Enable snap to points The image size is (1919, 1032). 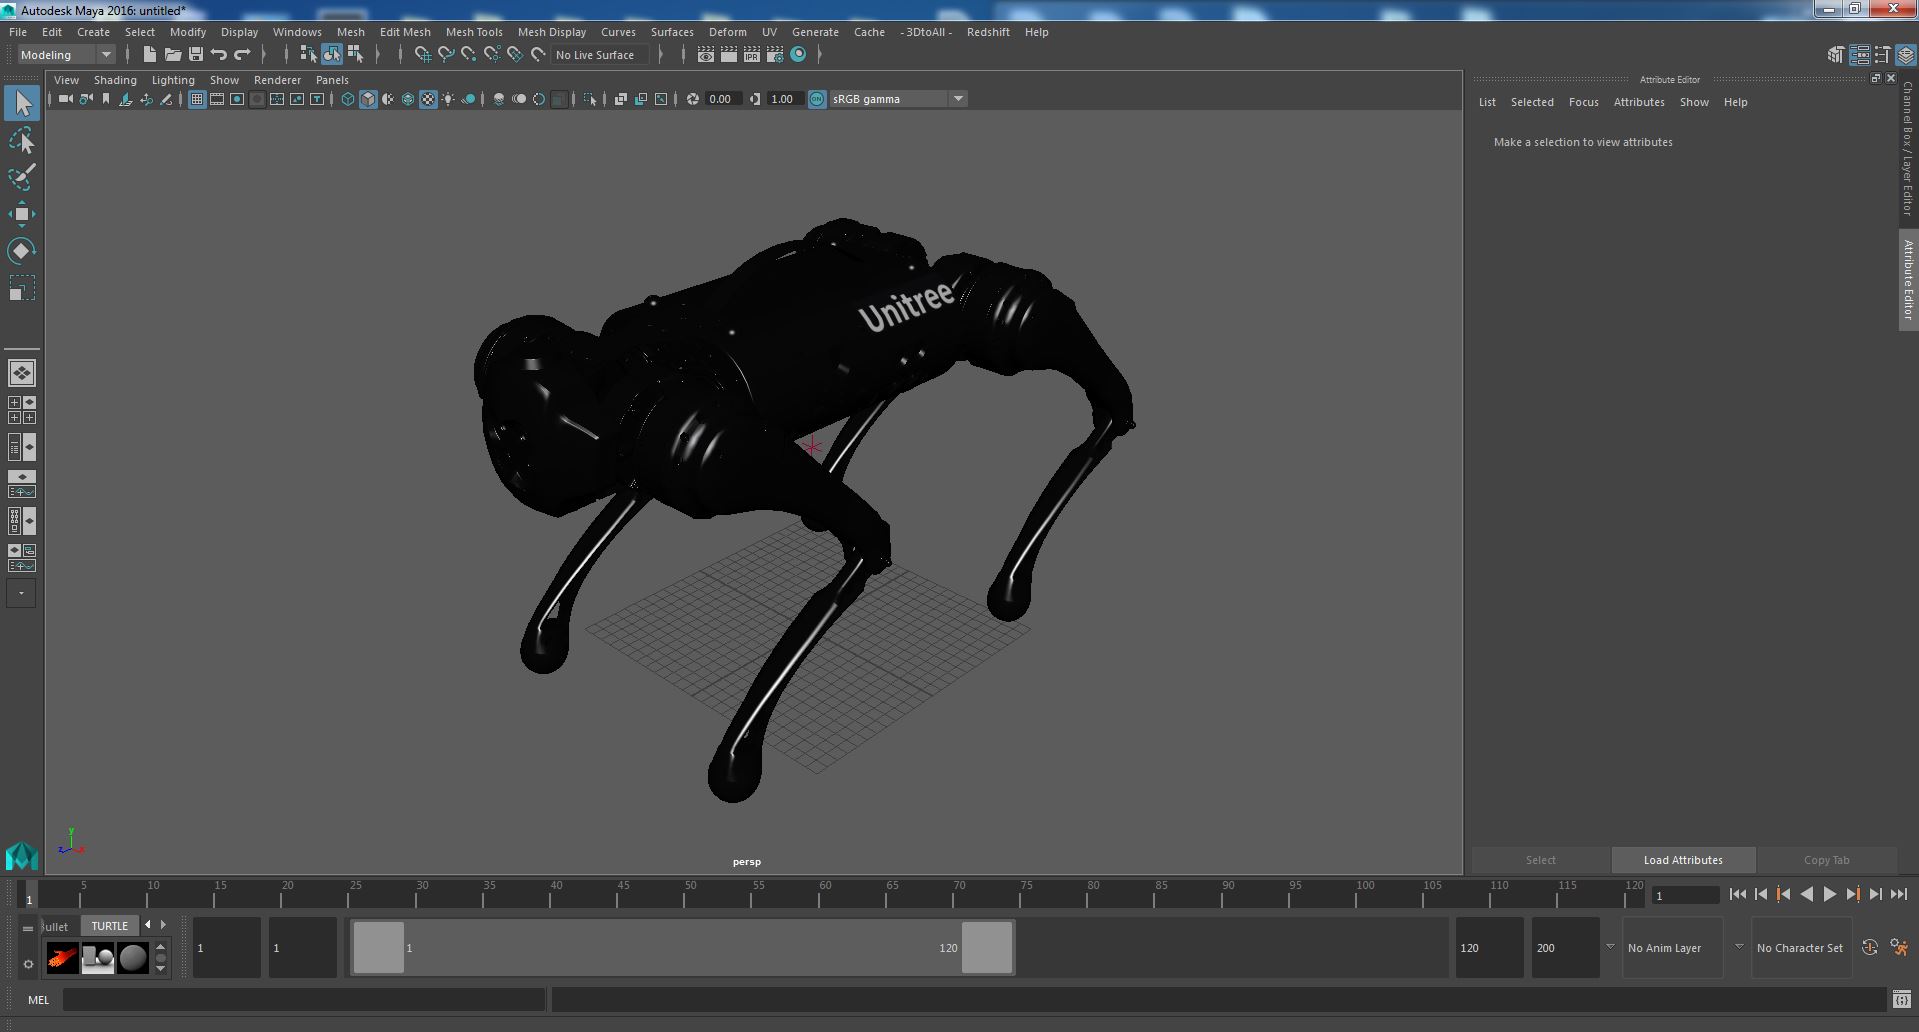coord(468,54)
